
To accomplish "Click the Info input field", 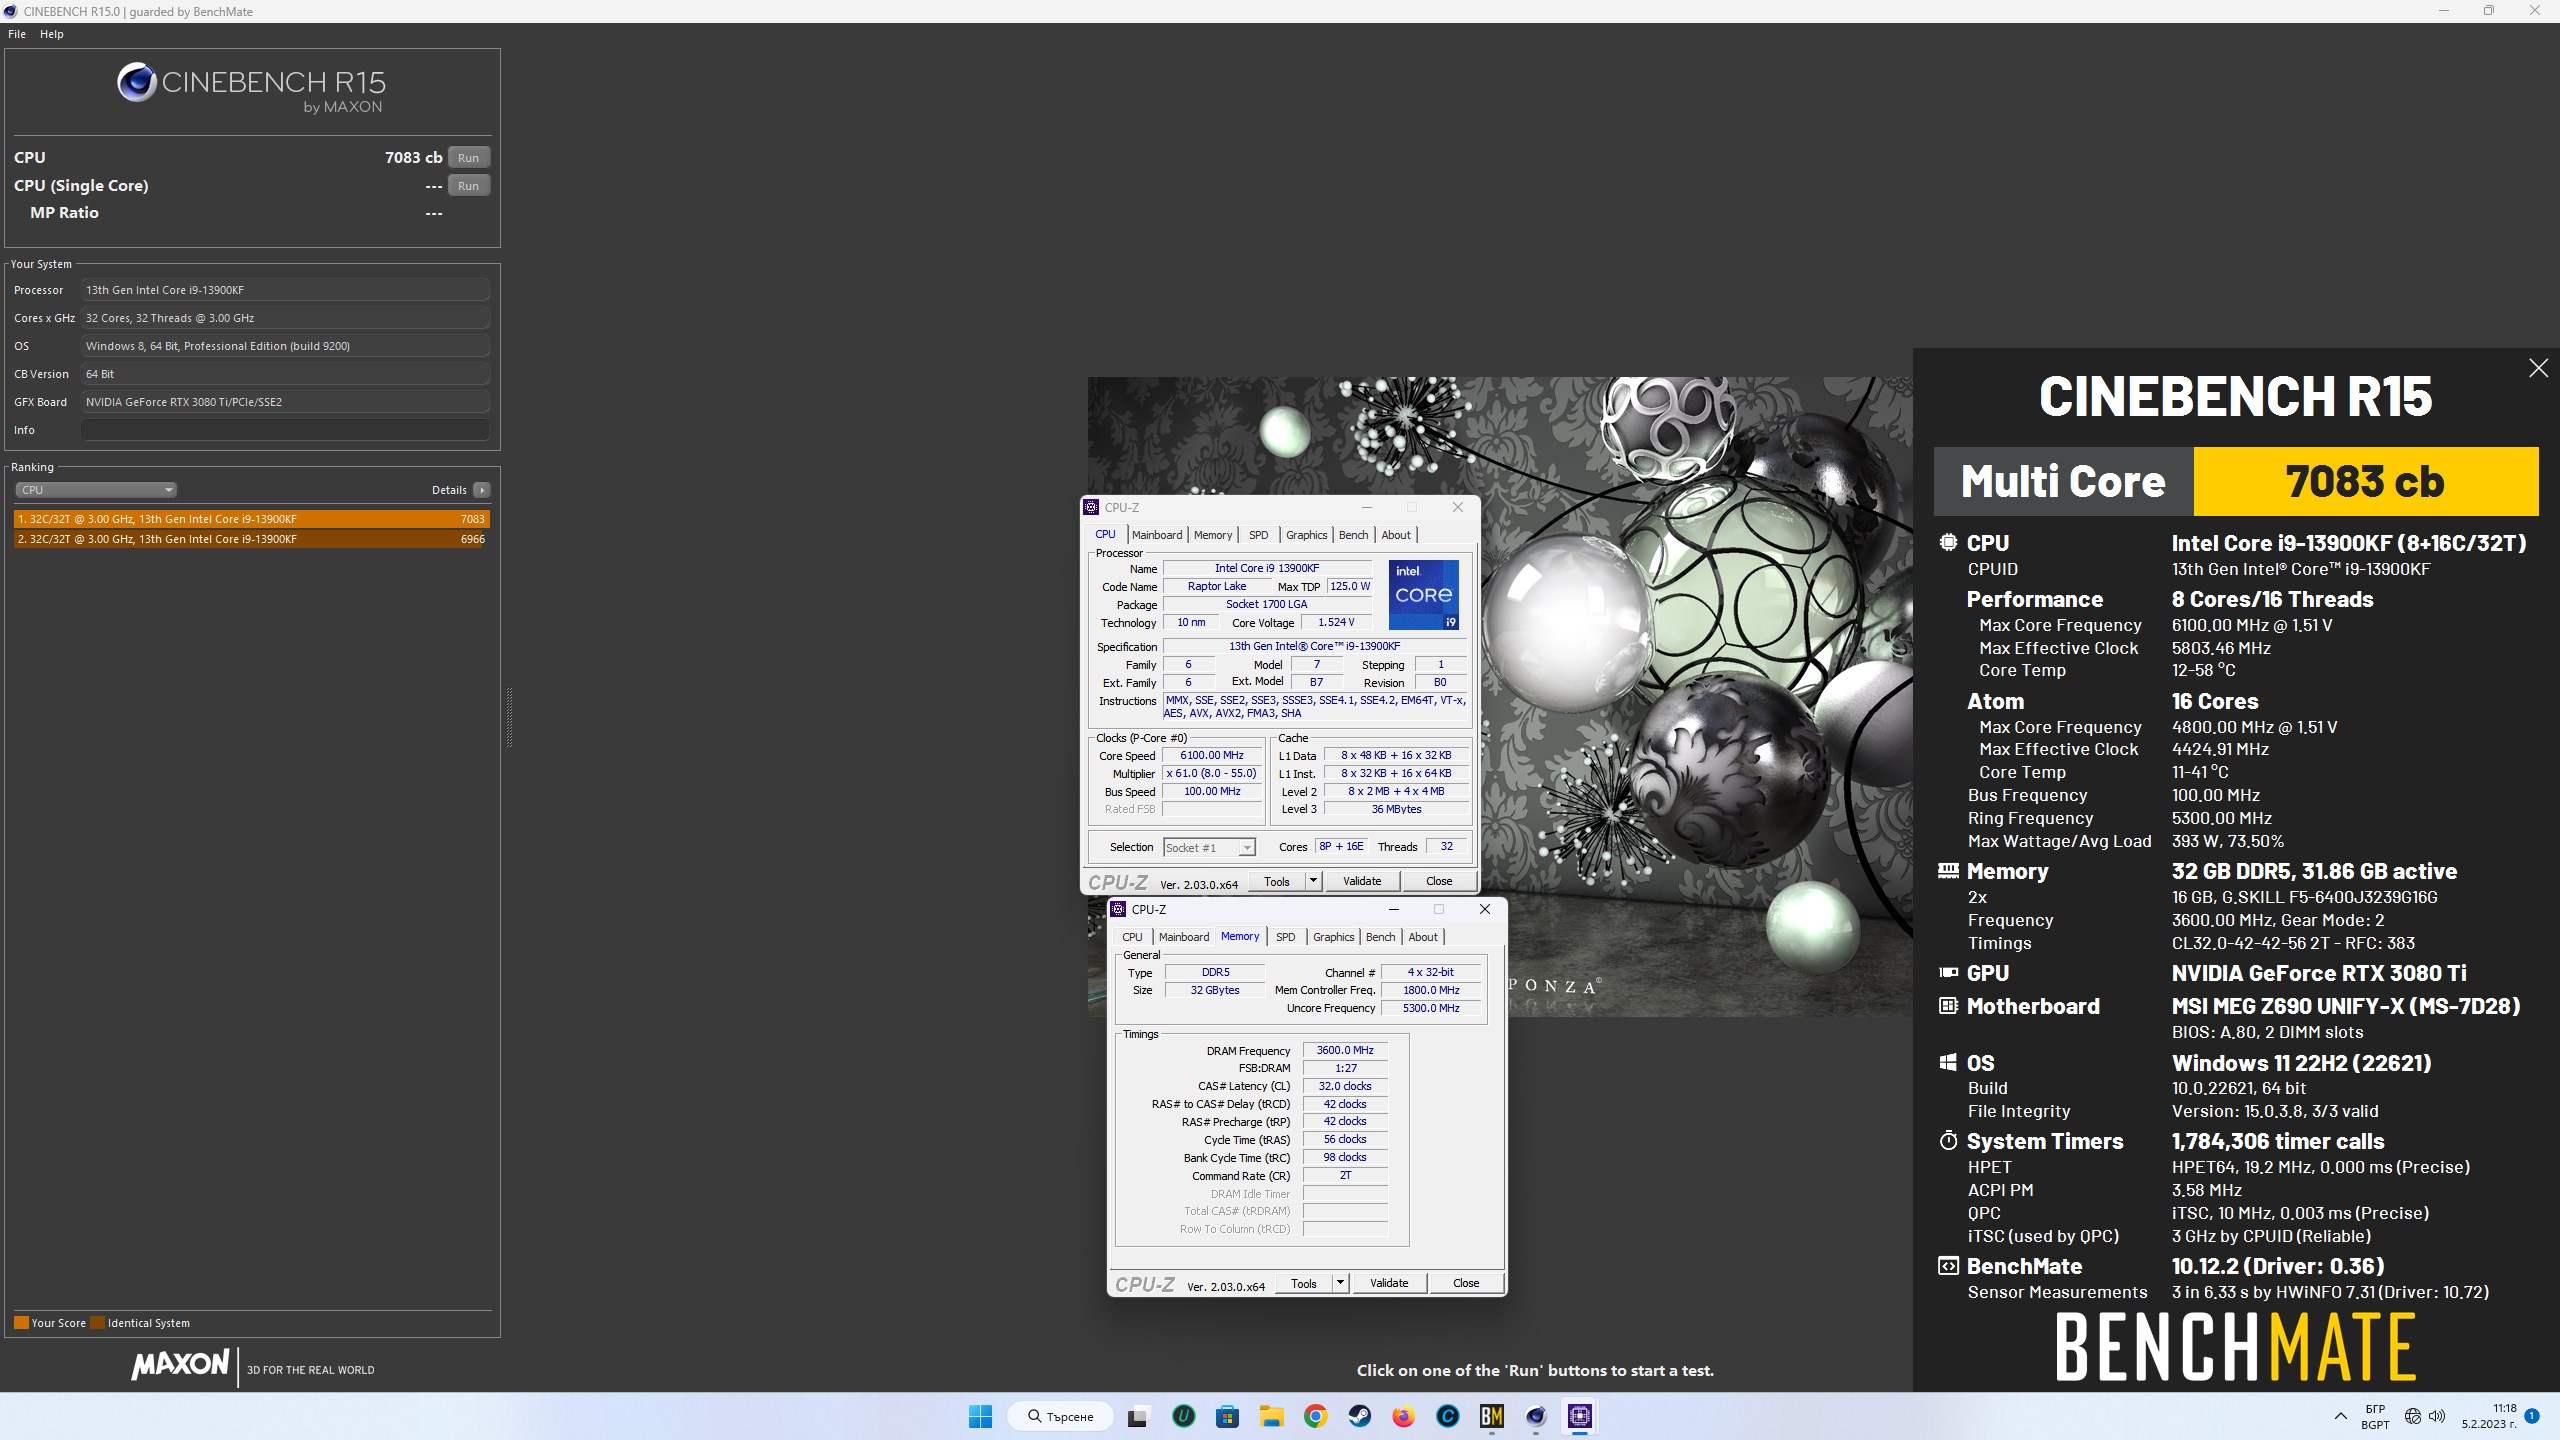I will (x=286, y=430).
